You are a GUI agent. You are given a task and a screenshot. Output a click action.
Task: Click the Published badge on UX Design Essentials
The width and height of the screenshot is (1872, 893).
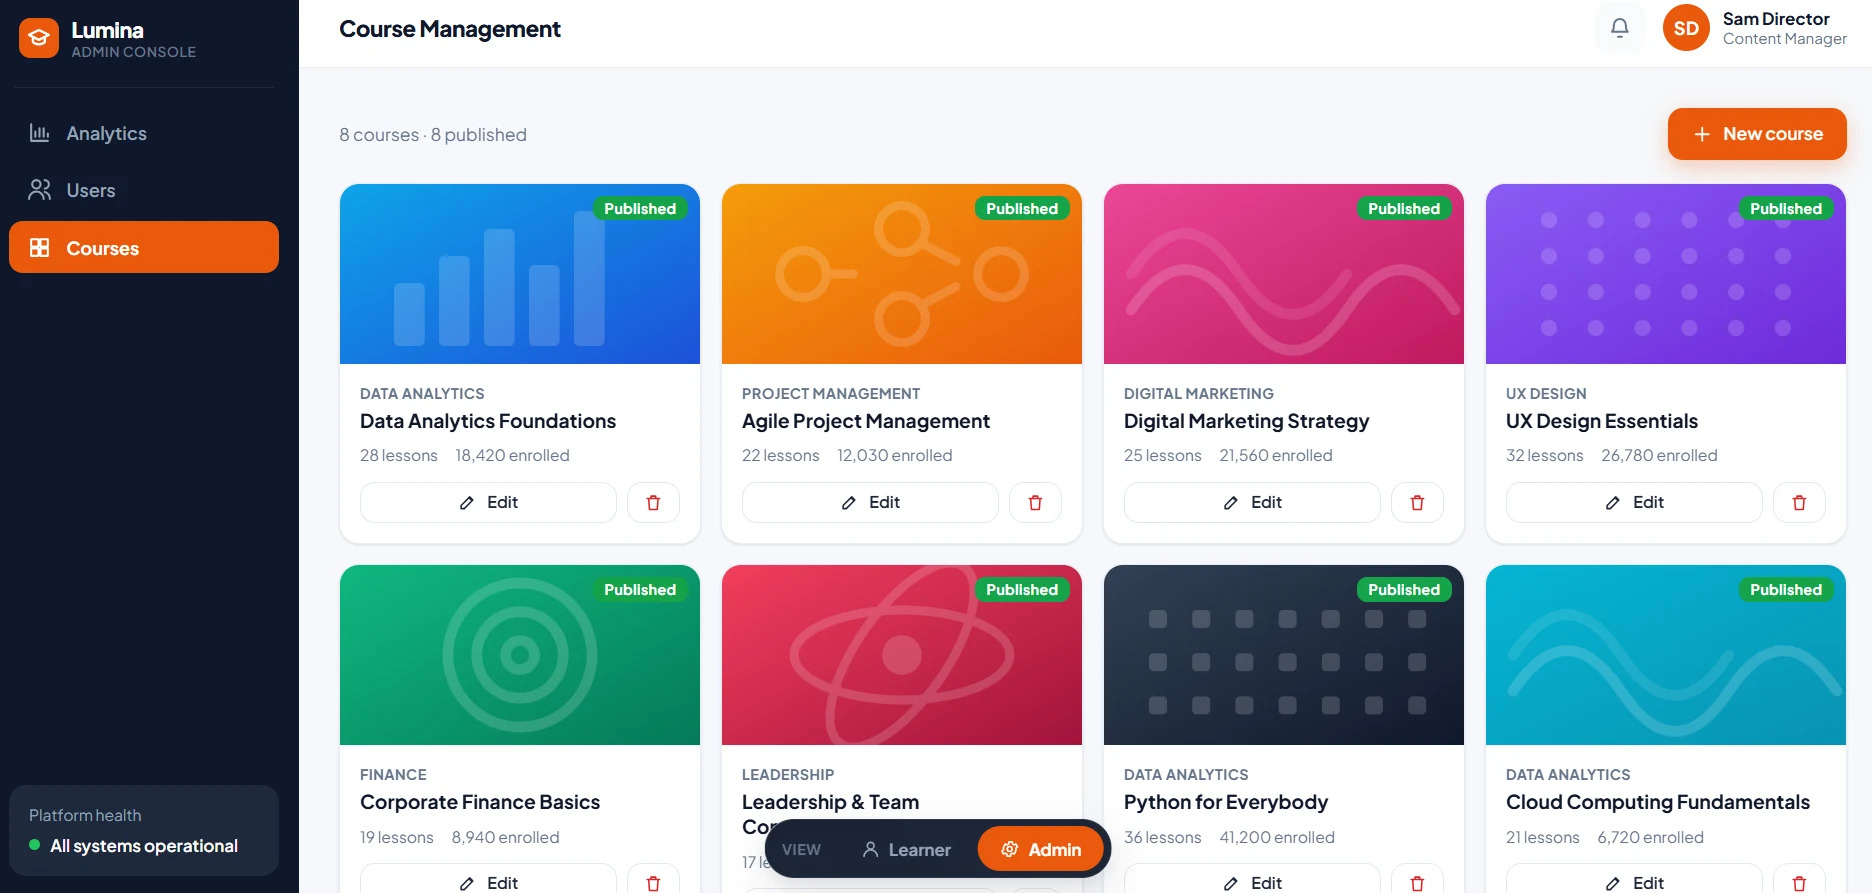coord(1786,208)
